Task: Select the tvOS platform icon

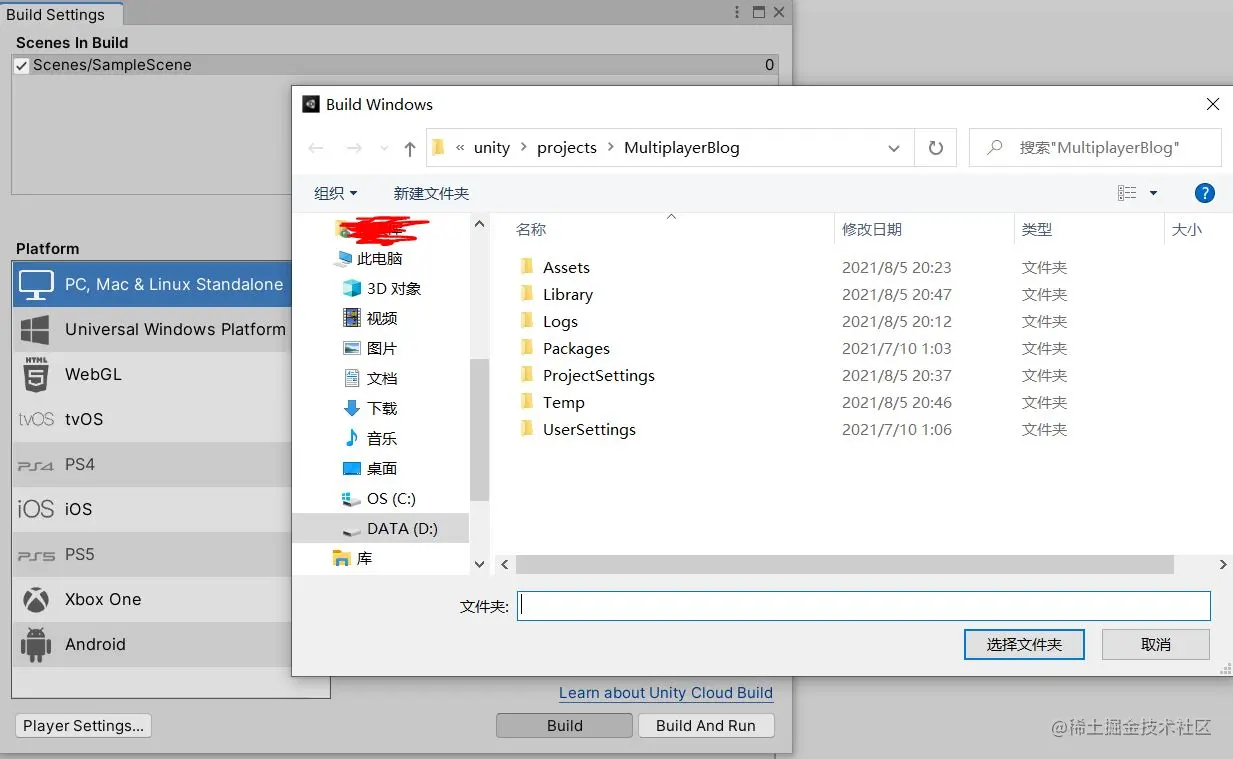Action: (36, 420)
